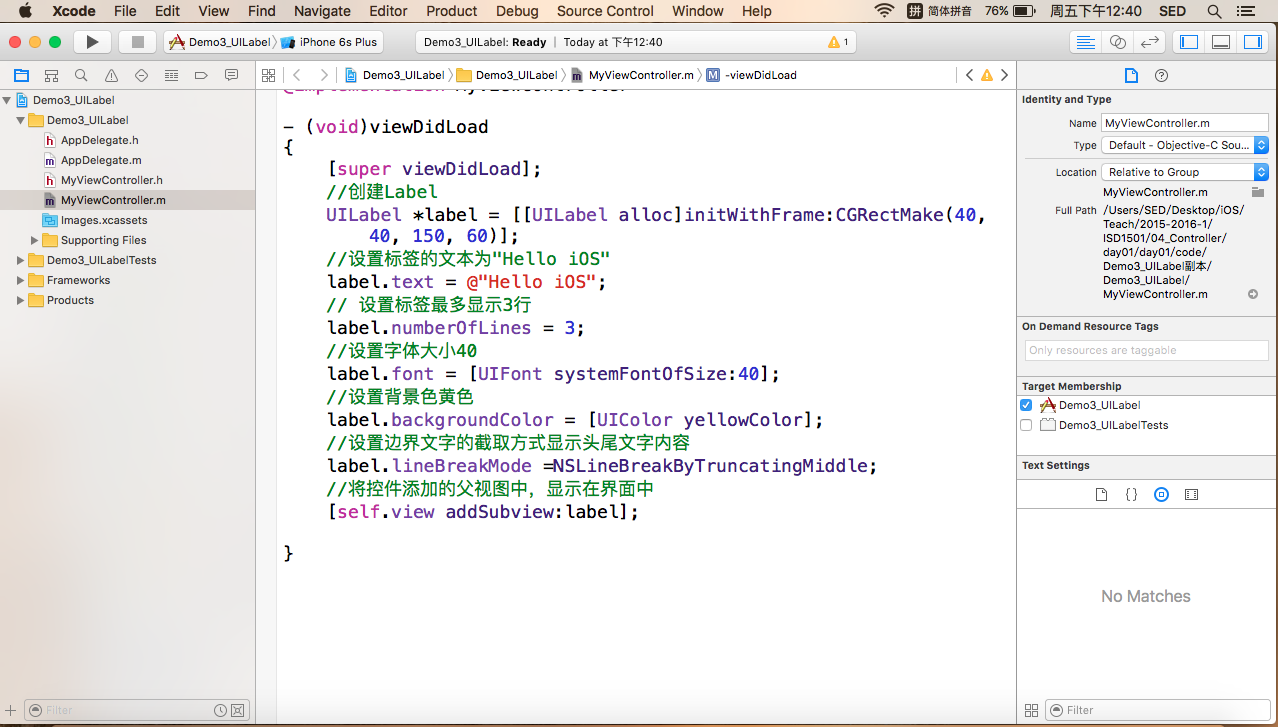Screen dimensions: 1278x727
Task: Choose the iPhone 6s Plus destination
Action: pyautogui.click(x=330, y=42)
